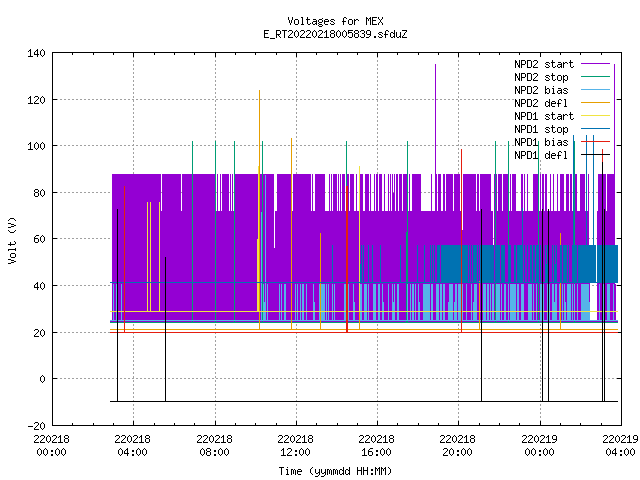Screen dimensions: 640x480
Task: Click the 120 y-axis tick label
Action: (36, 100)
